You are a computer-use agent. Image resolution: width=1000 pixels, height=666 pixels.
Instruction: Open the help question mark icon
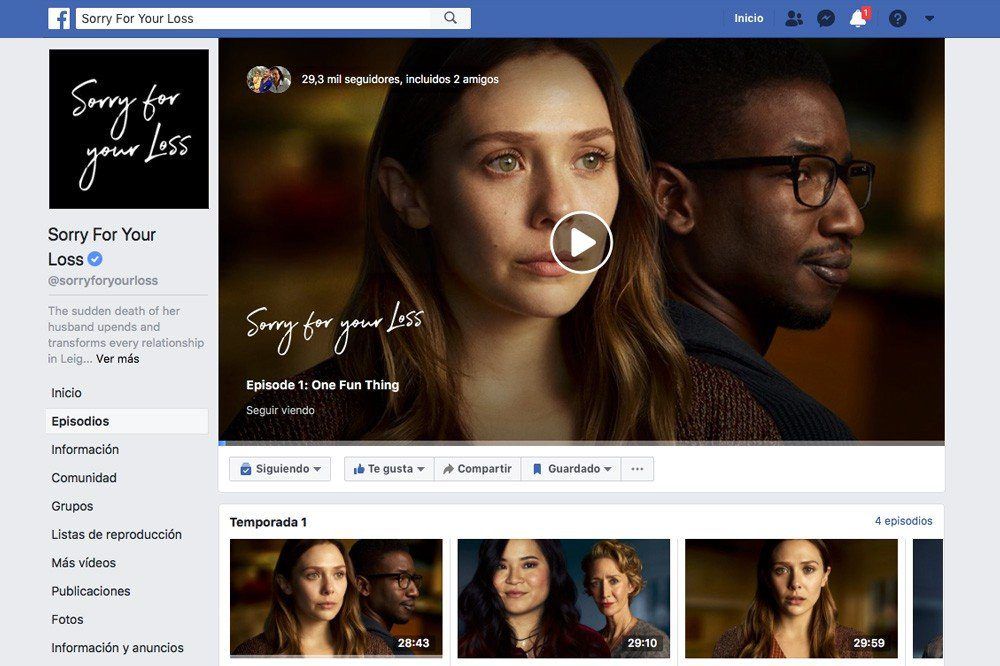[x=897, y=18]
